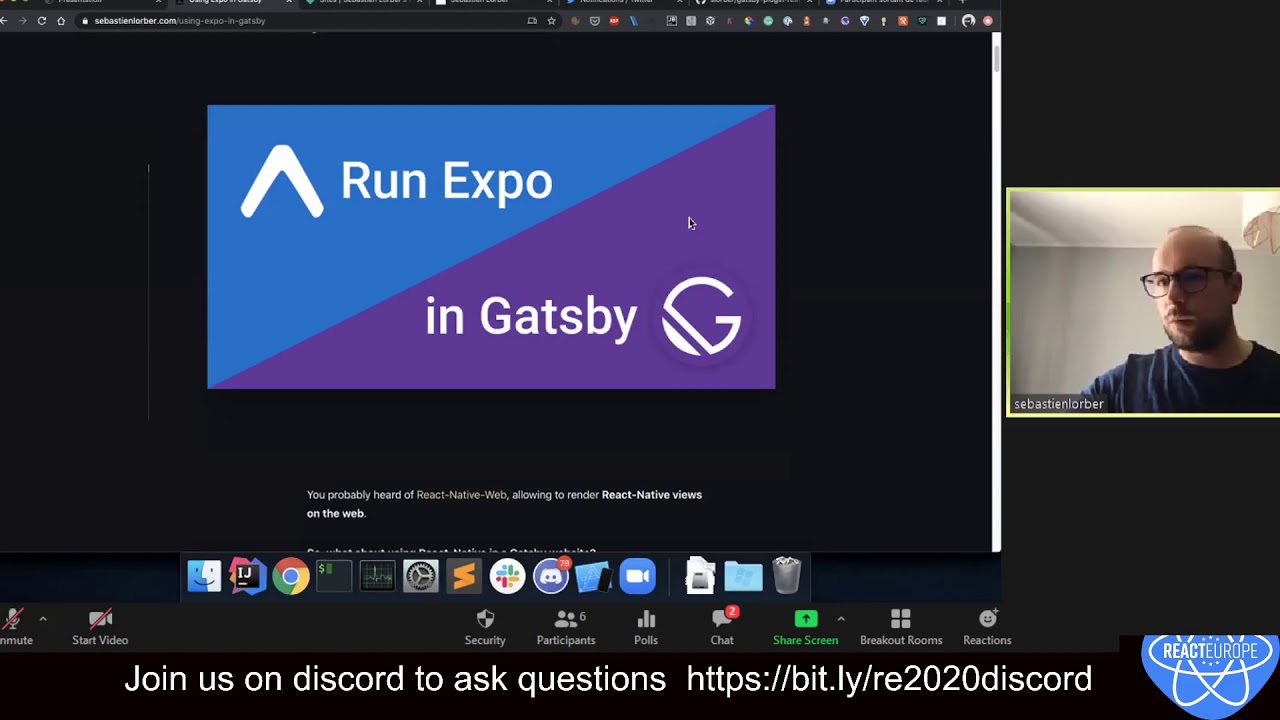Image resolution: width=1280 pixels, height=720 pixels.
Task: Open the React-Native-Web link
Action: coord(461,494)
